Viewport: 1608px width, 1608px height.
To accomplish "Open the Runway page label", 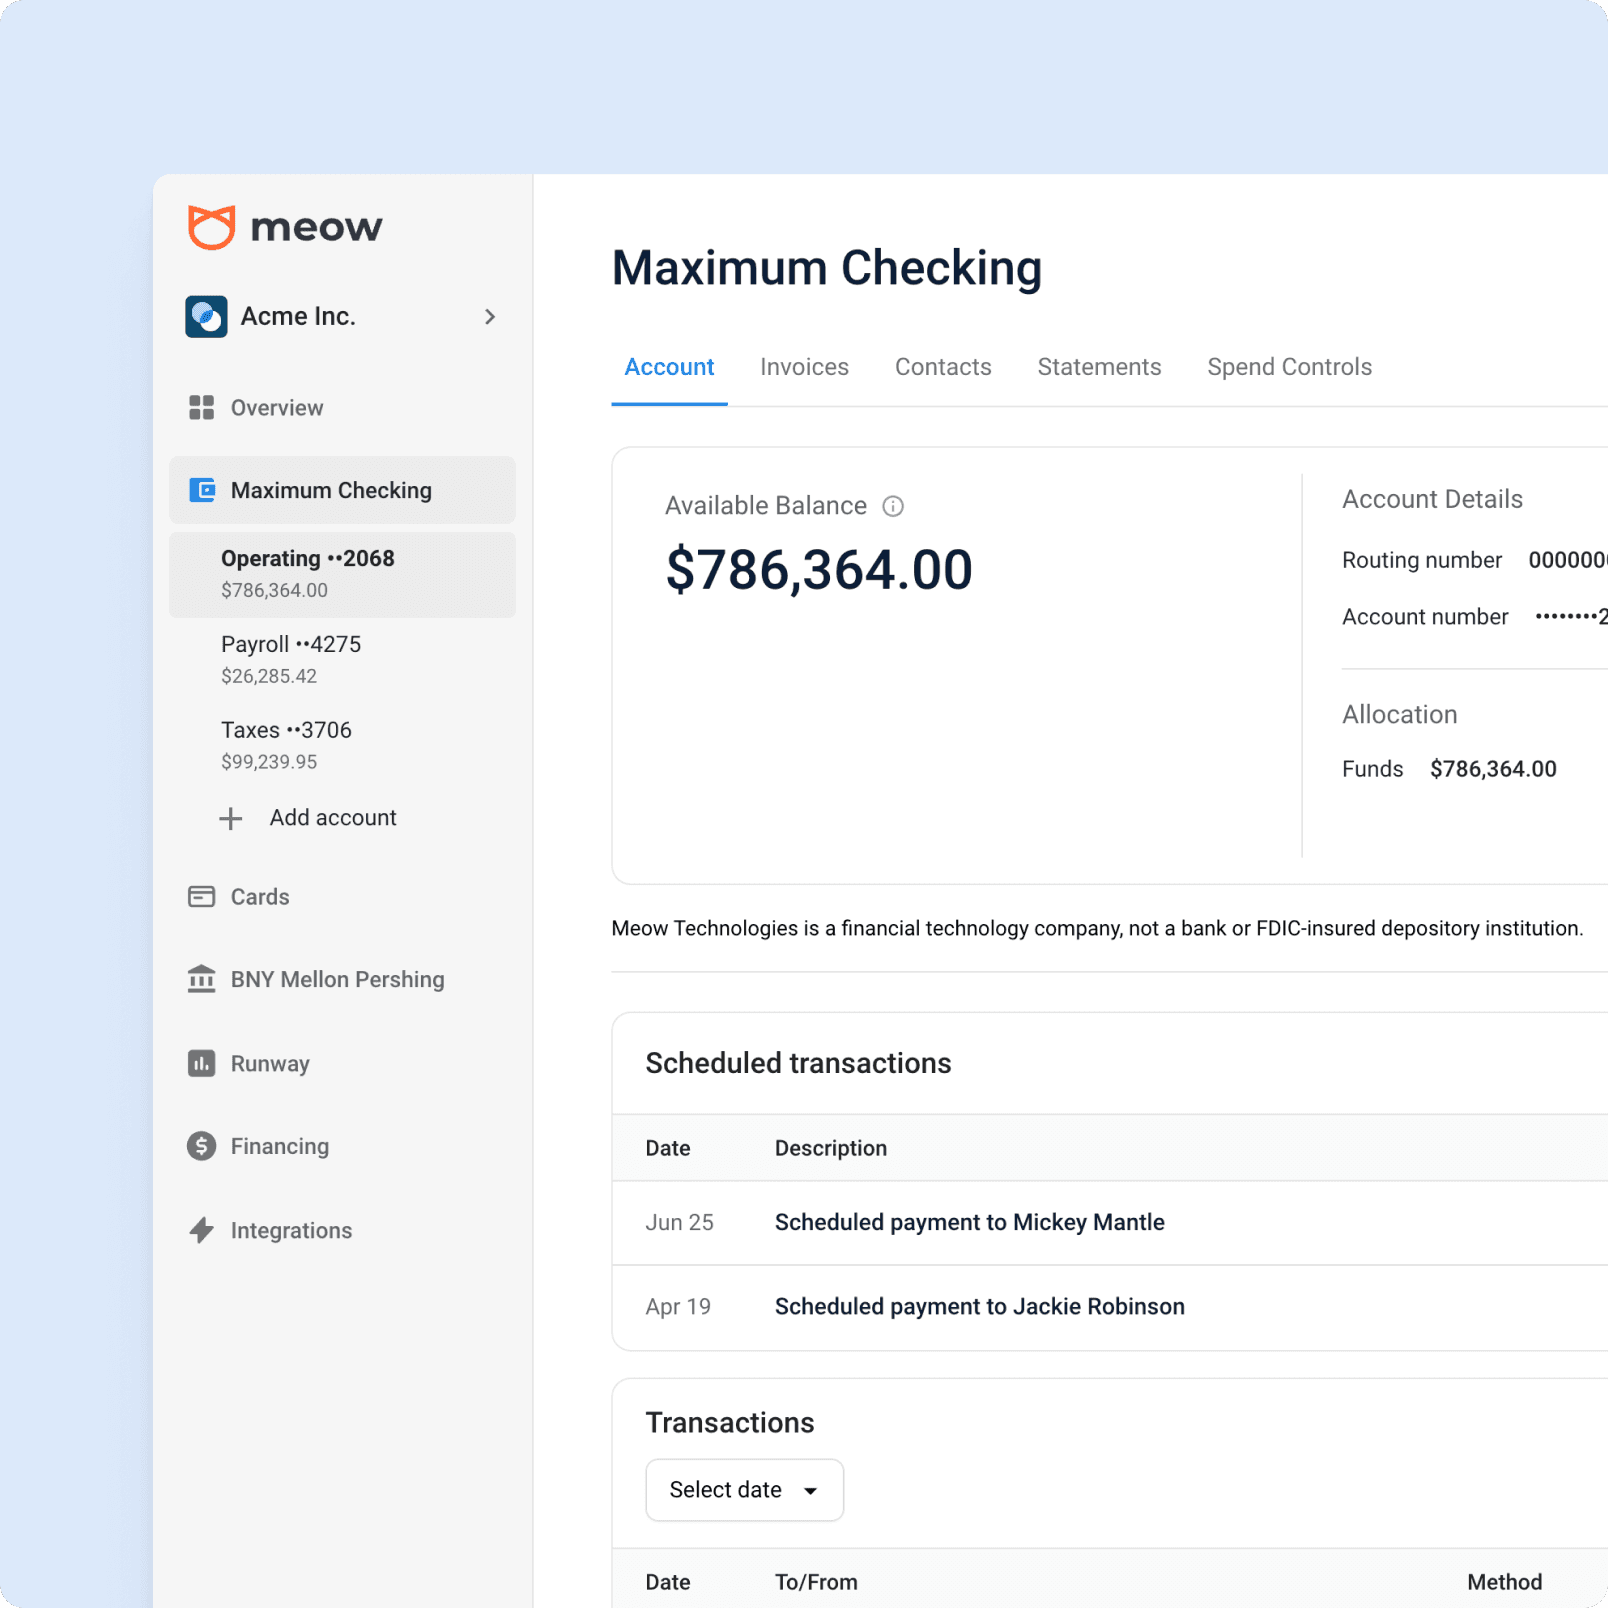I will click(x=270, y=1064).
